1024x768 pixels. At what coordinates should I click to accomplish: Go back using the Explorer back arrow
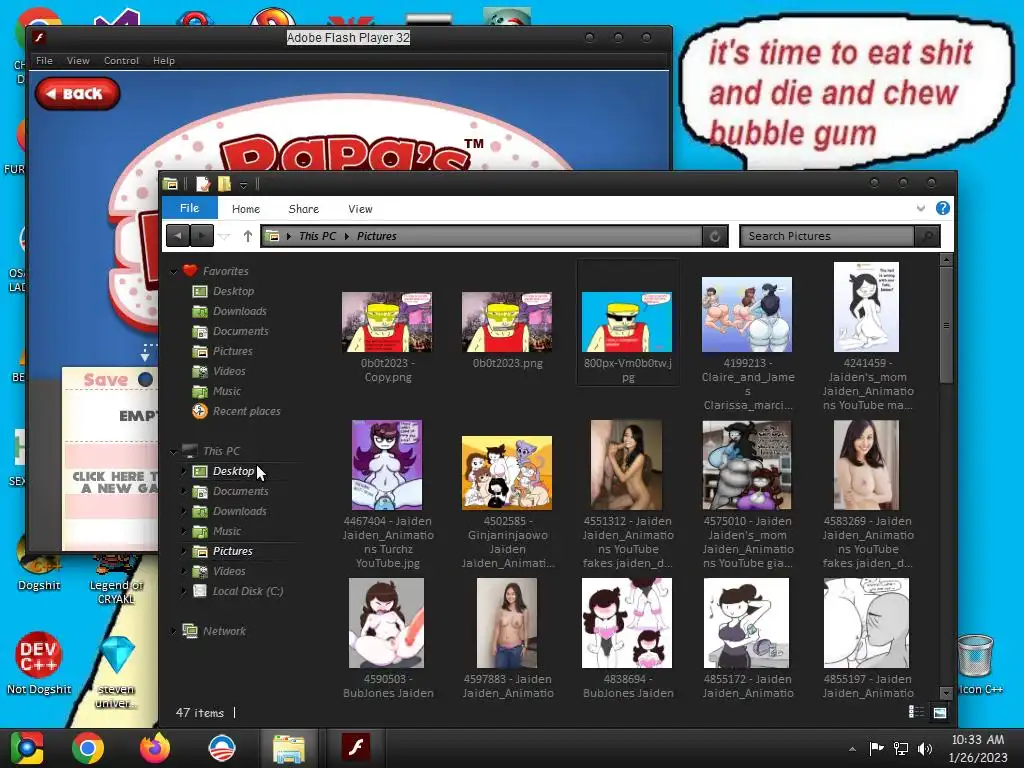click(x=178, y=236)
